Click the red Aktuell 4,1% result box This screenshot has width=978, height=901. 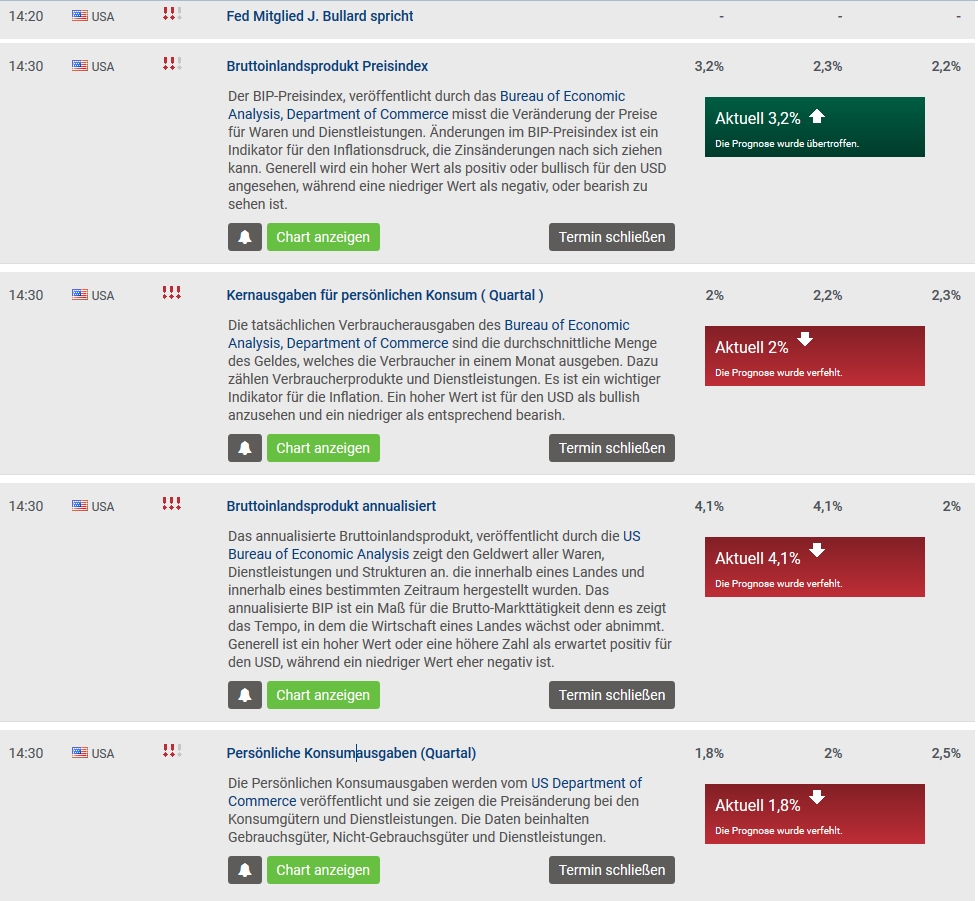(x=814, y=567)
